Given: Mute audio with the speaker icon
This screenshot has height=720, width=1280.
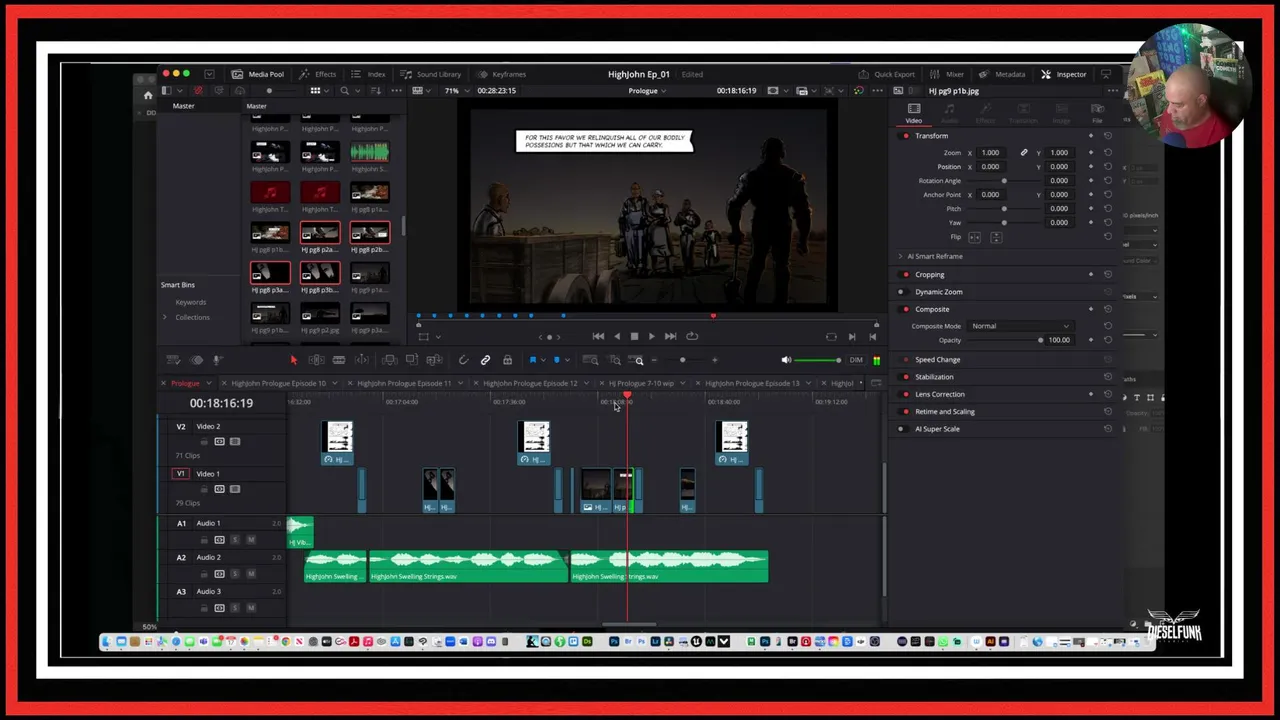Looking at the screenshot, I should (786, 360).
